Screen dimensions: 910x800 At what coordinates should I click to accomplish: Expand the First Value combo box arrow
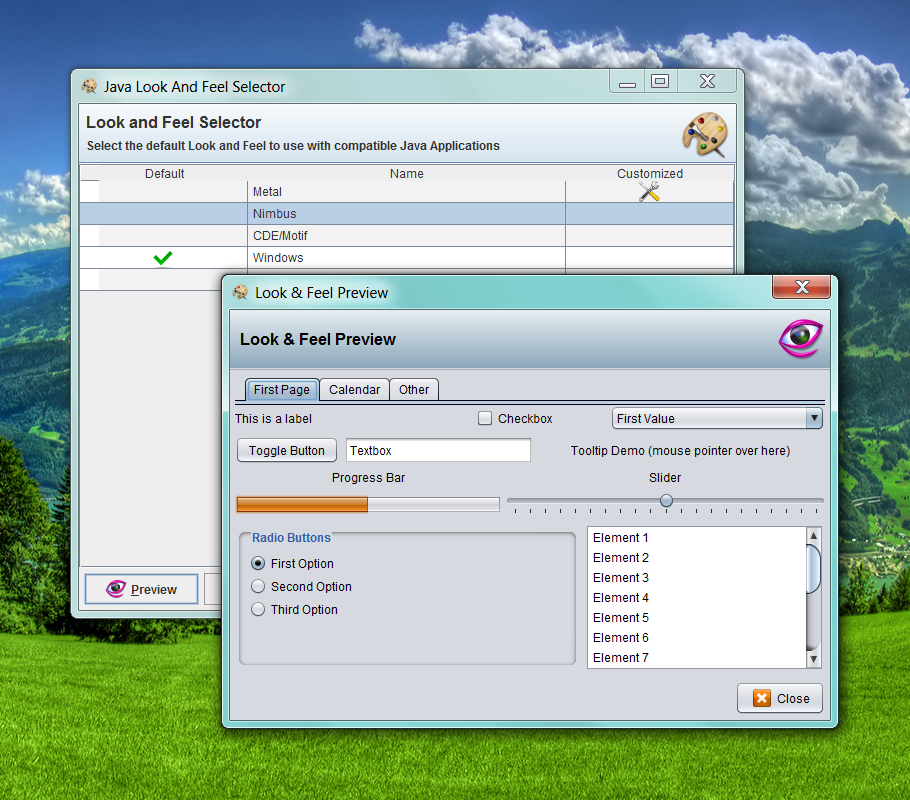coord(814,418)
